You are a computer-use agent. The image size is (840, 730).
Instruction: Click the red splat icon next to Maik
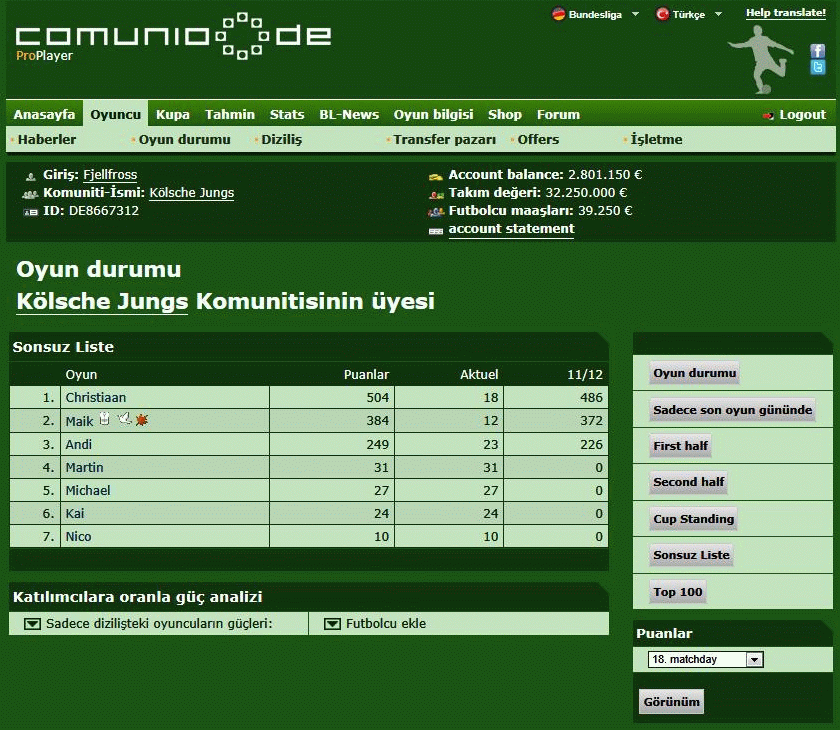(141, 420)
